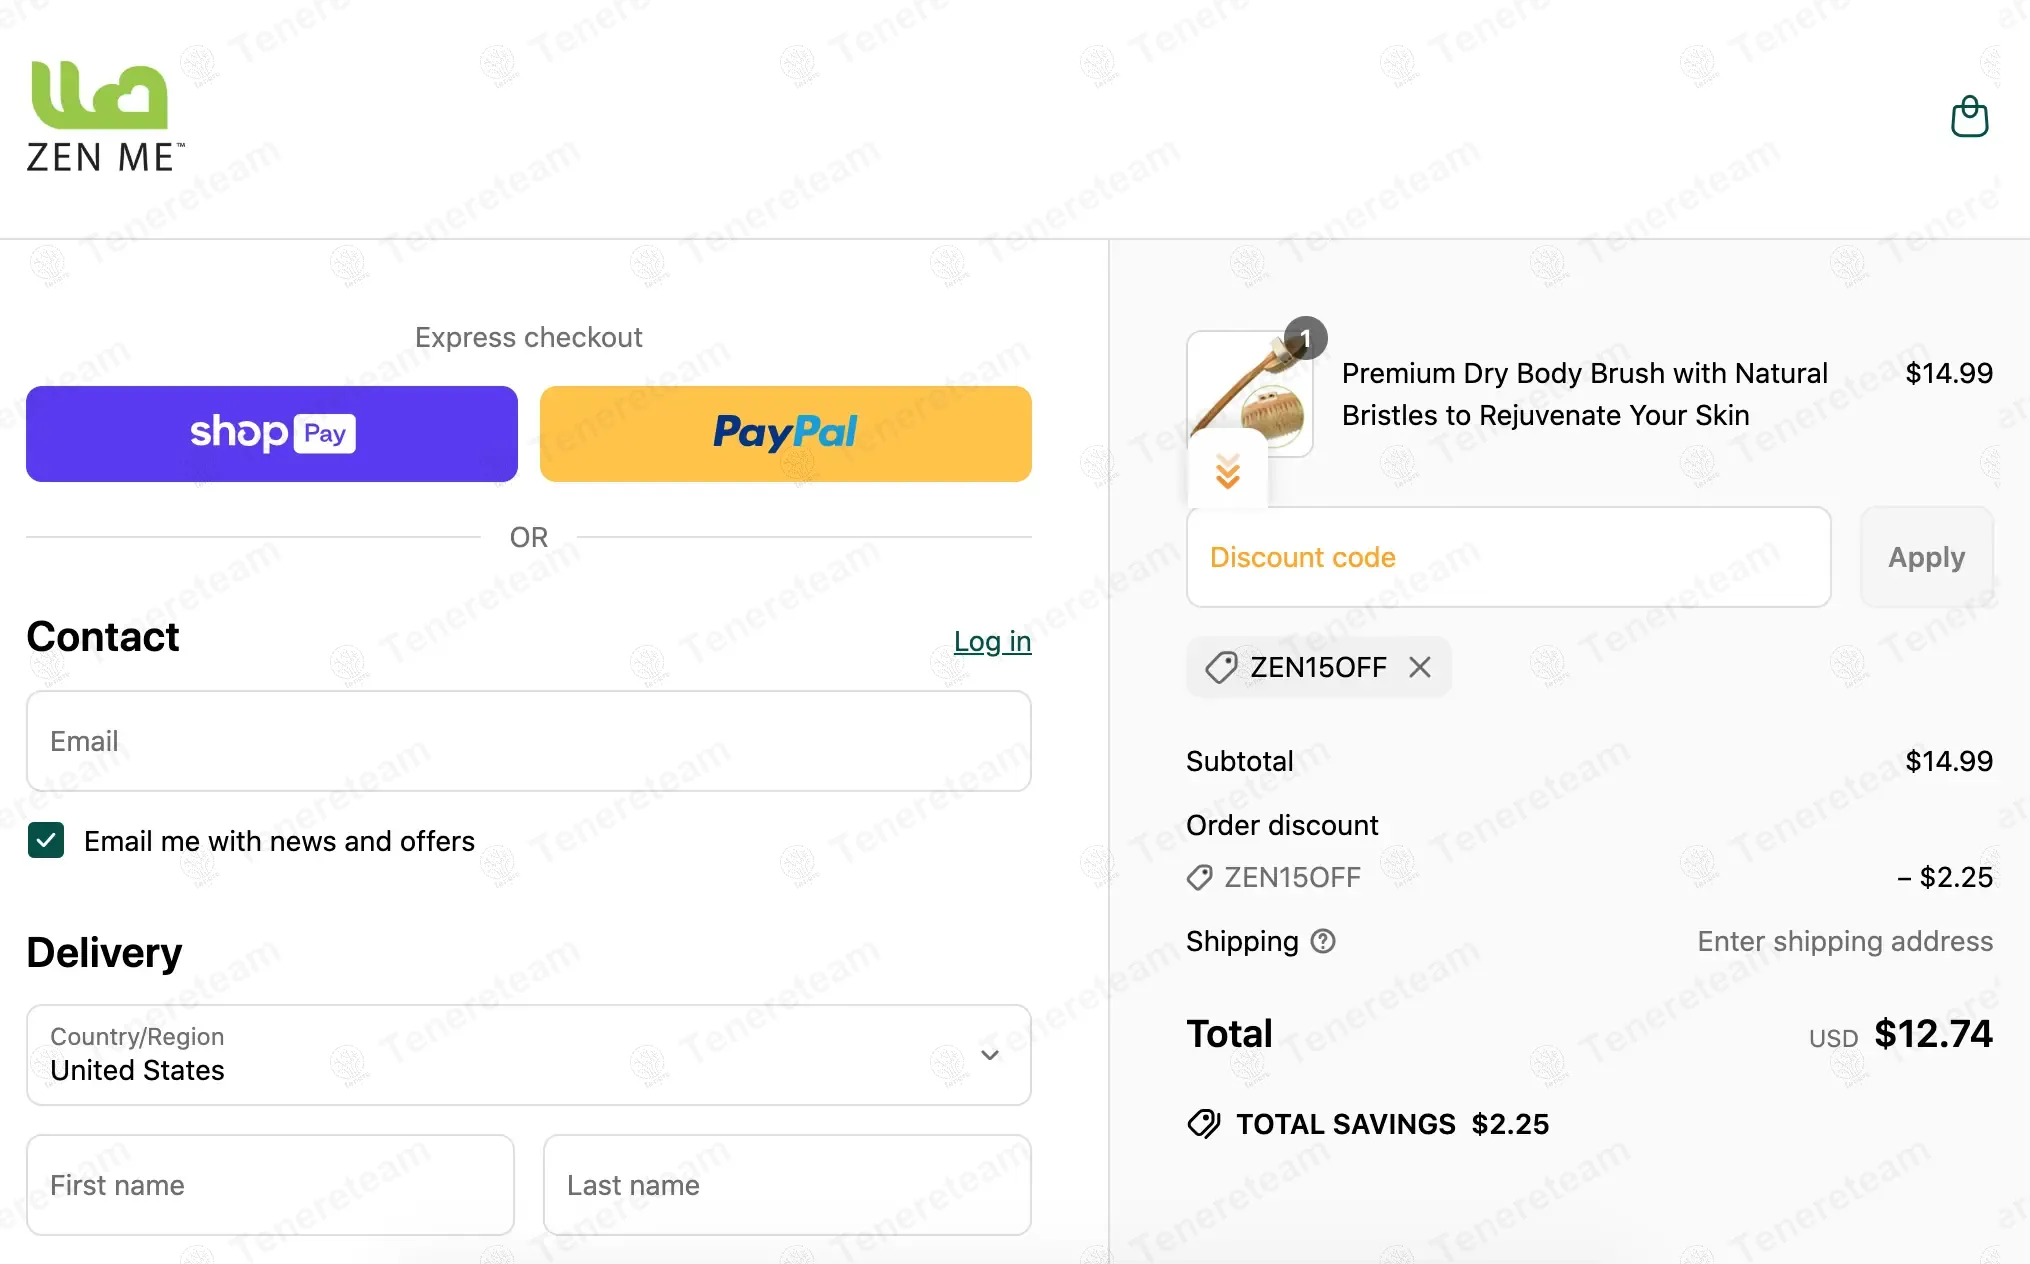This screenshot has width=2030, height=1264.
Task: Click the First name field
Action: (270, 1185)
